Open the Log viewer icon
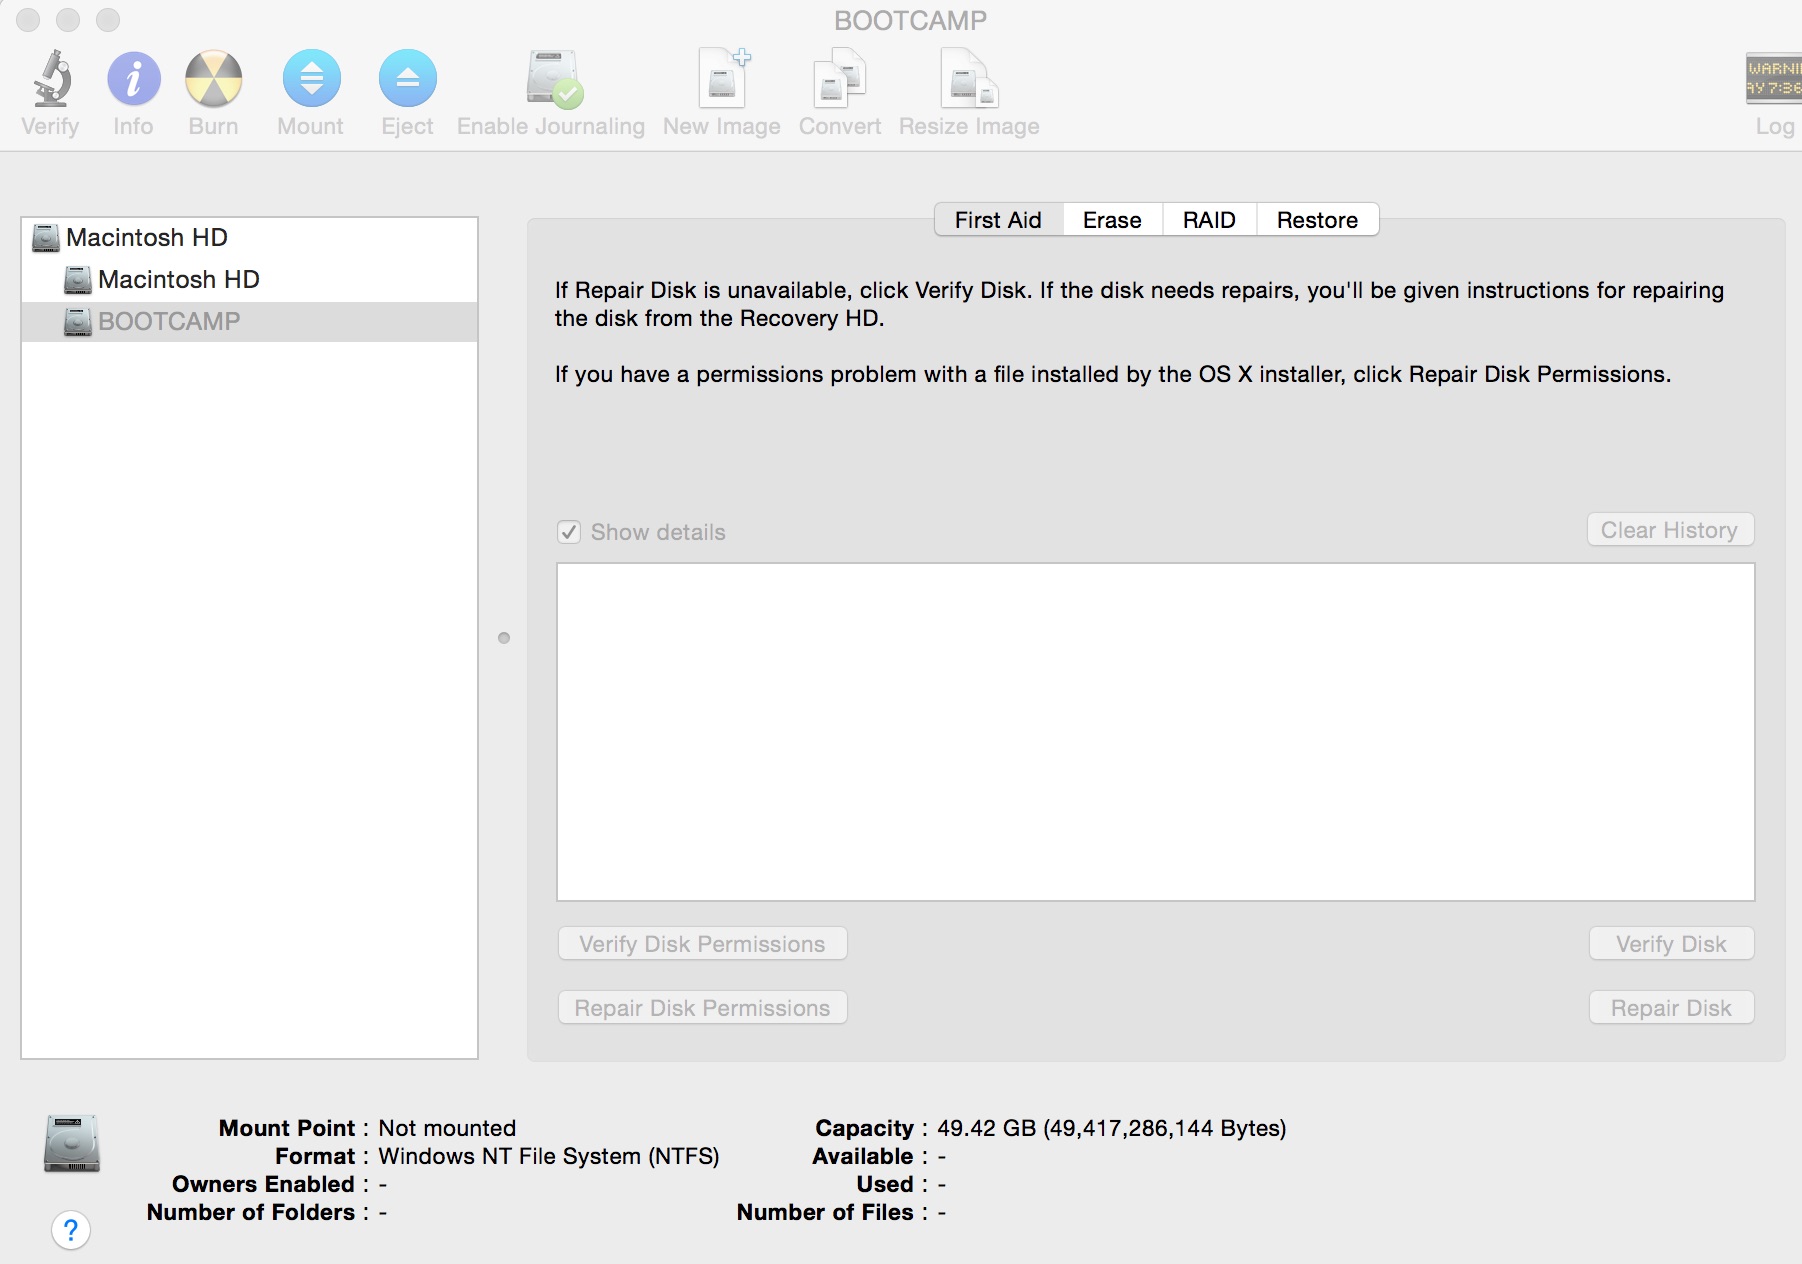 coord(1773,79)
